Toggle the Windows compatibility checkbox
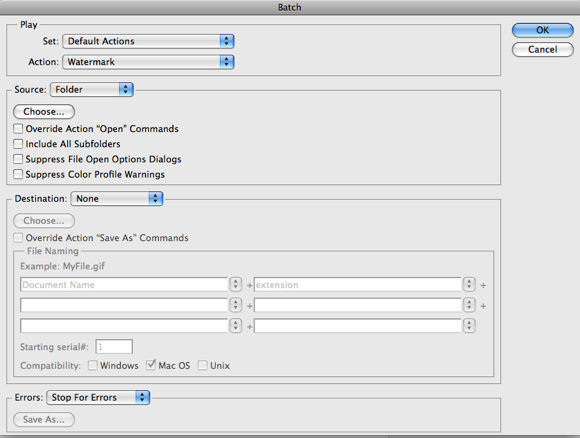 pyautogui.click(x=93, y=365)
